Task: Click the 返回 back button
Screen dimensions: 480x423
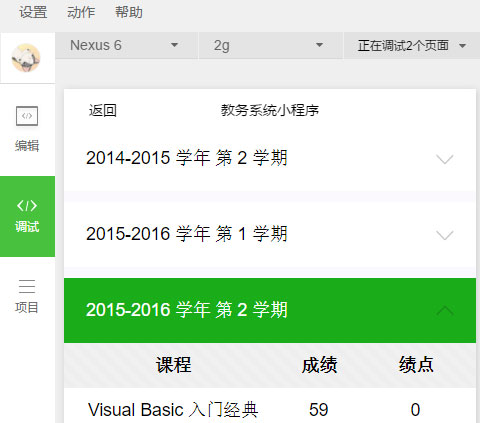Action: tap(103, 110)
